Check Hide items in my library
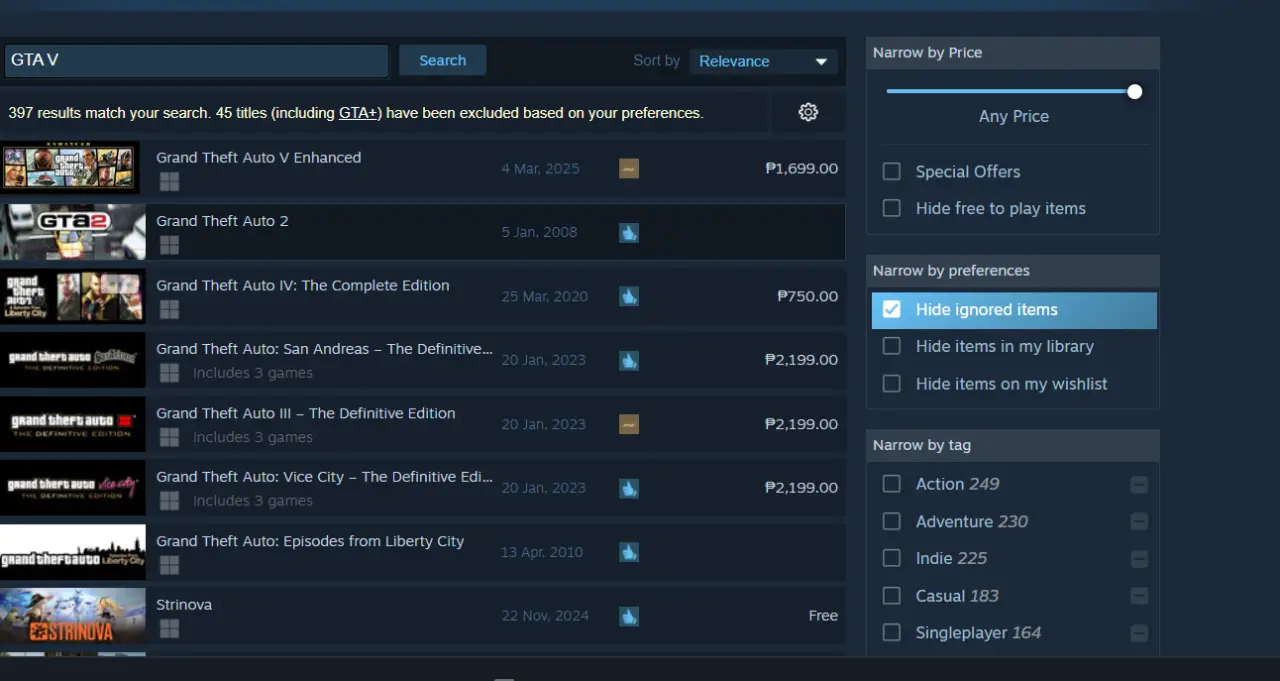 click(x=891, y=346)
